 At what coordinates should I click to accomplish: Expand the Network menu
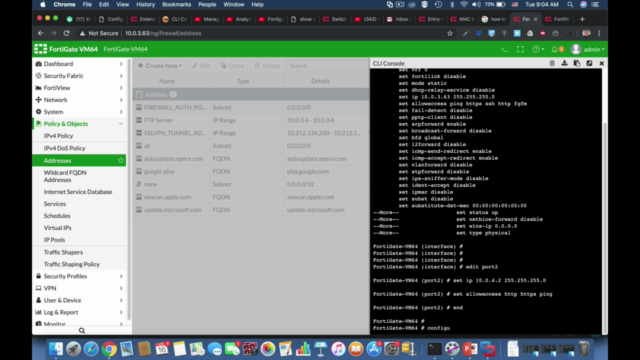80,100
